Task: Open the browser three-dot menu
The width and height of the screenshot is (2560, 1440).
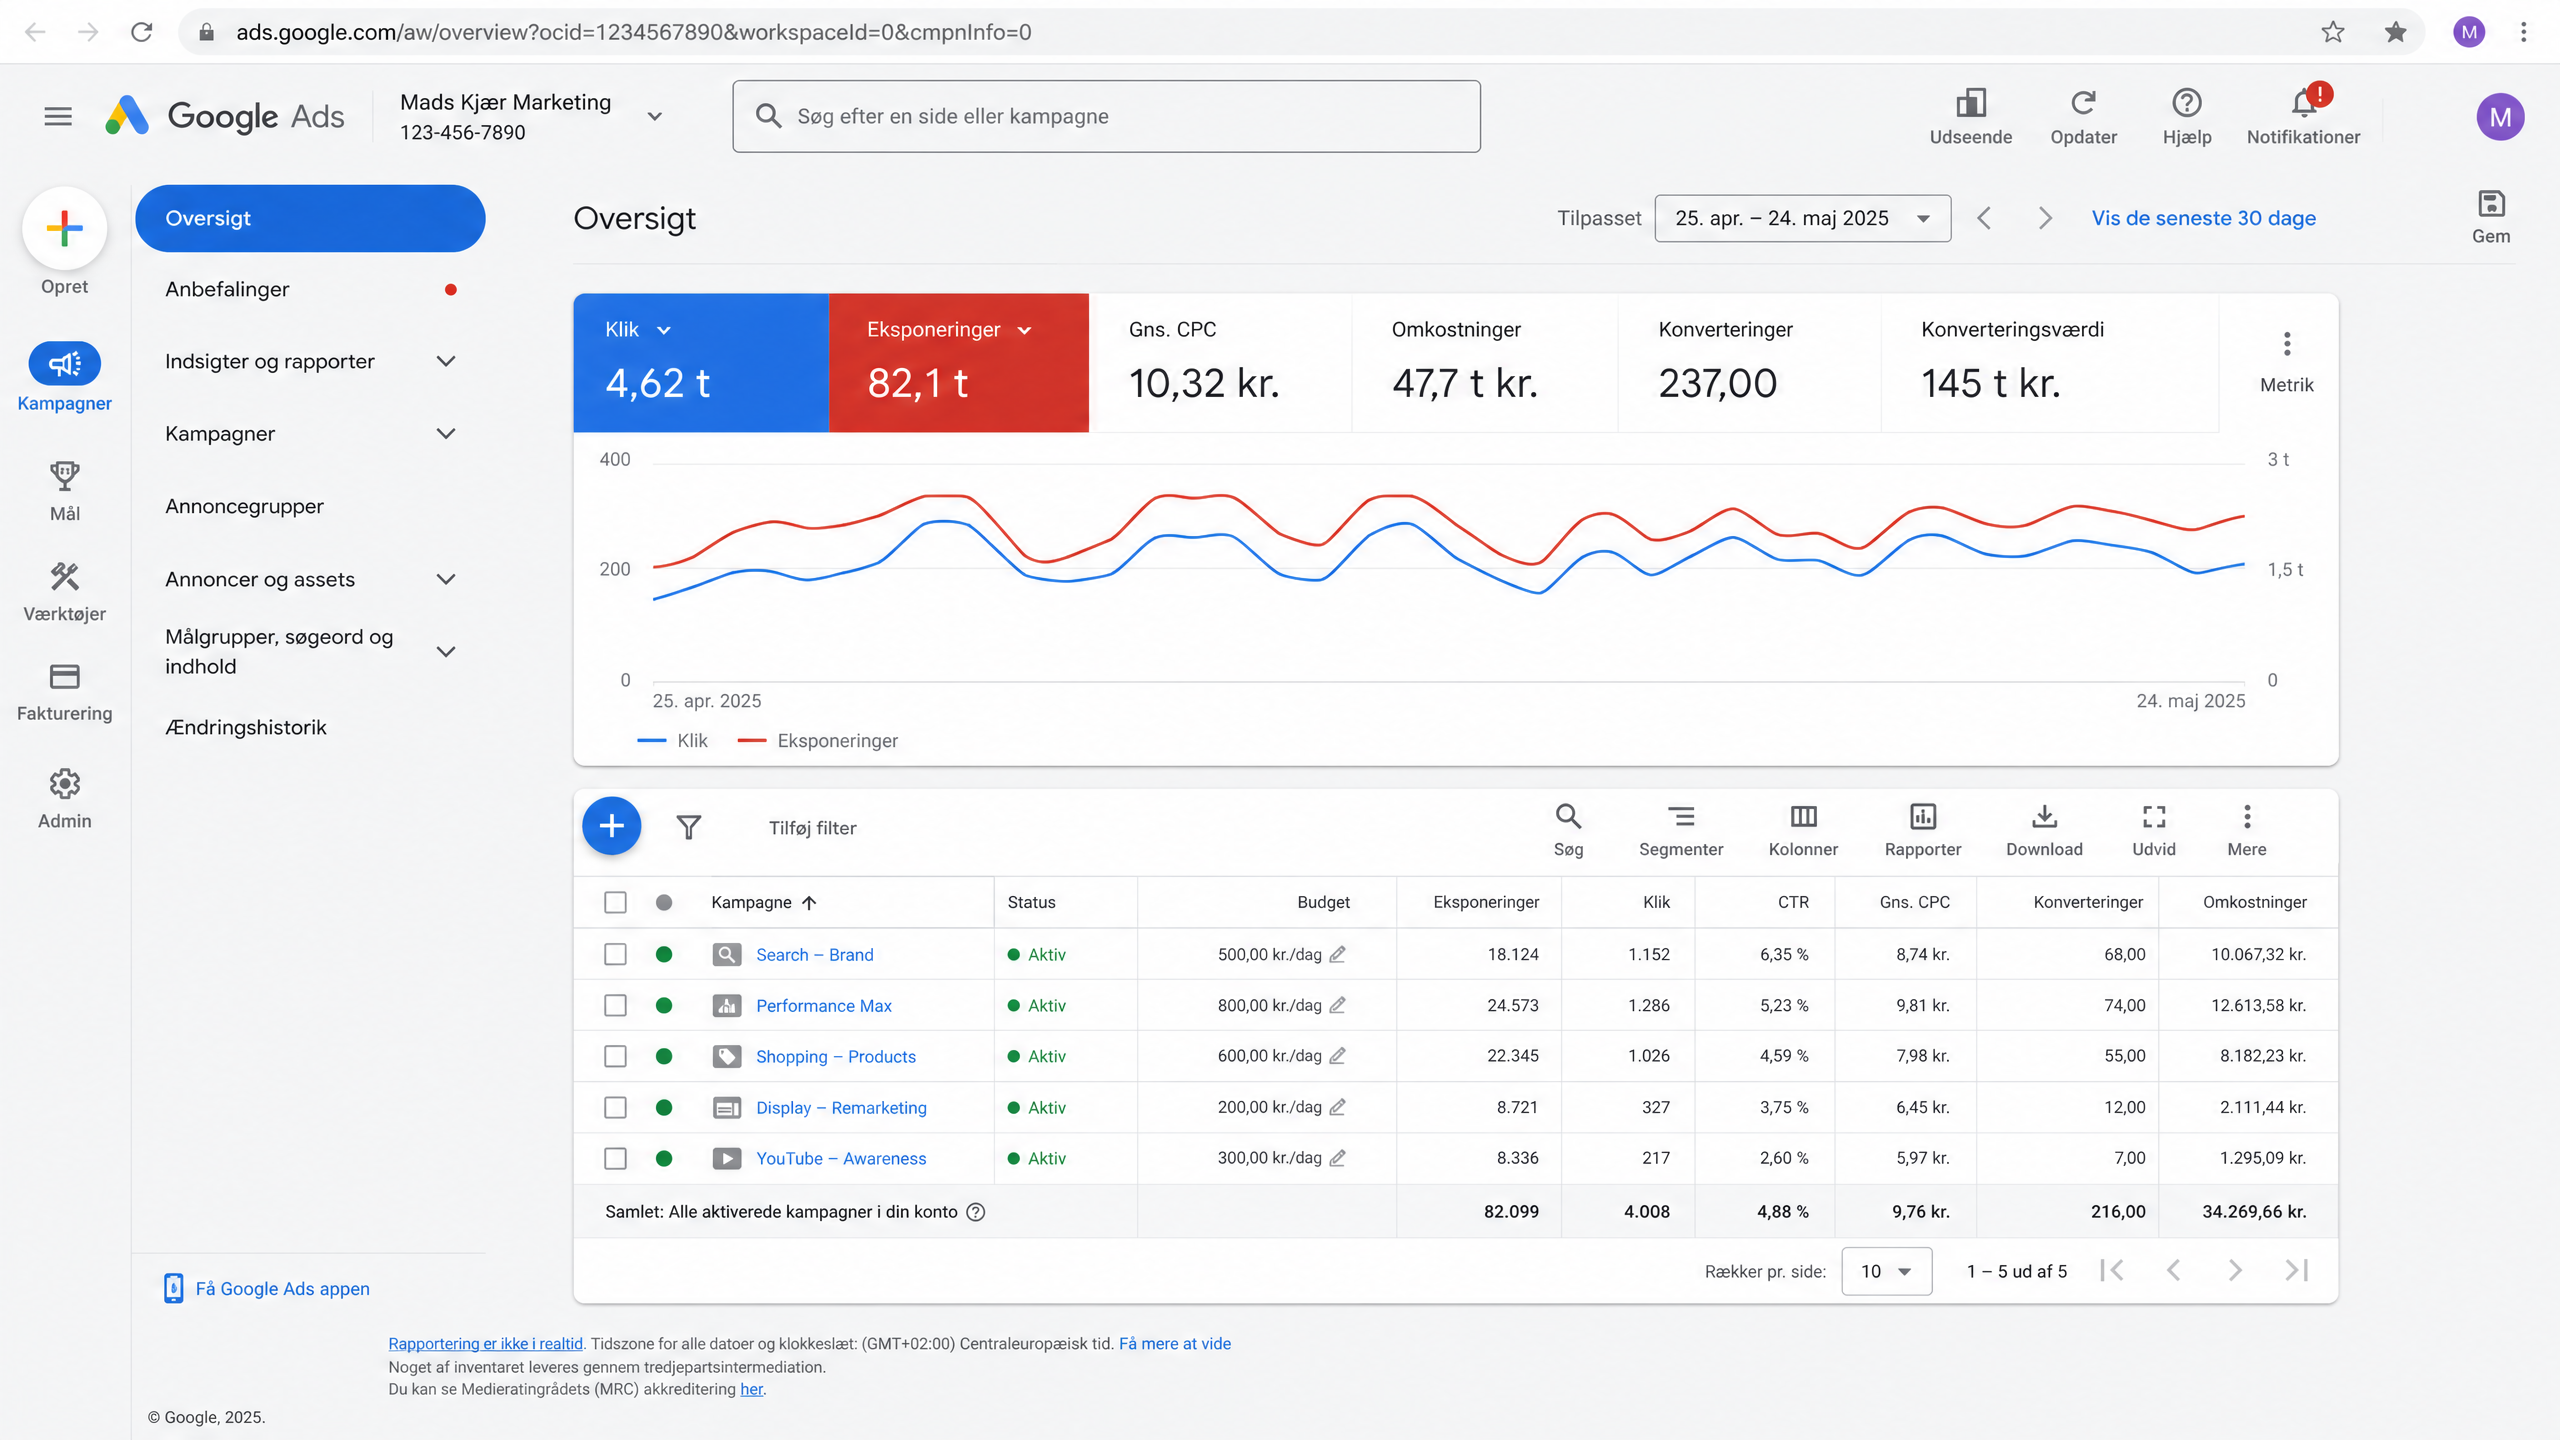Action: 2524,32
